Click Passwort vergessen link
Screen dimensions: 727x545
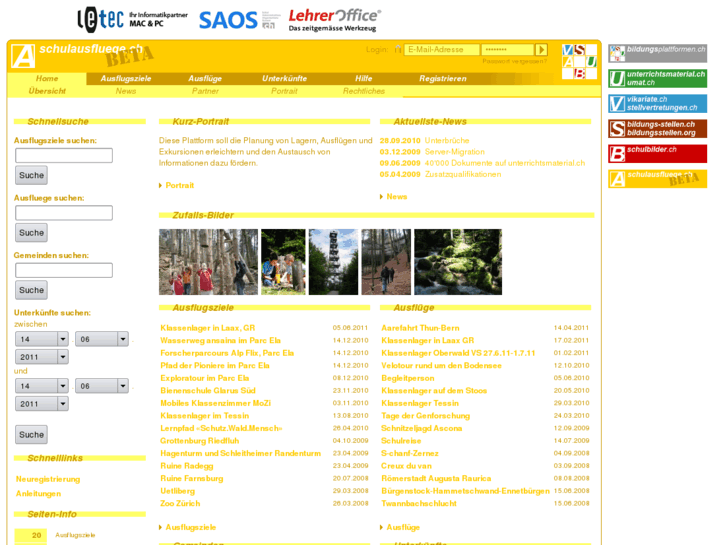(515, 61)
